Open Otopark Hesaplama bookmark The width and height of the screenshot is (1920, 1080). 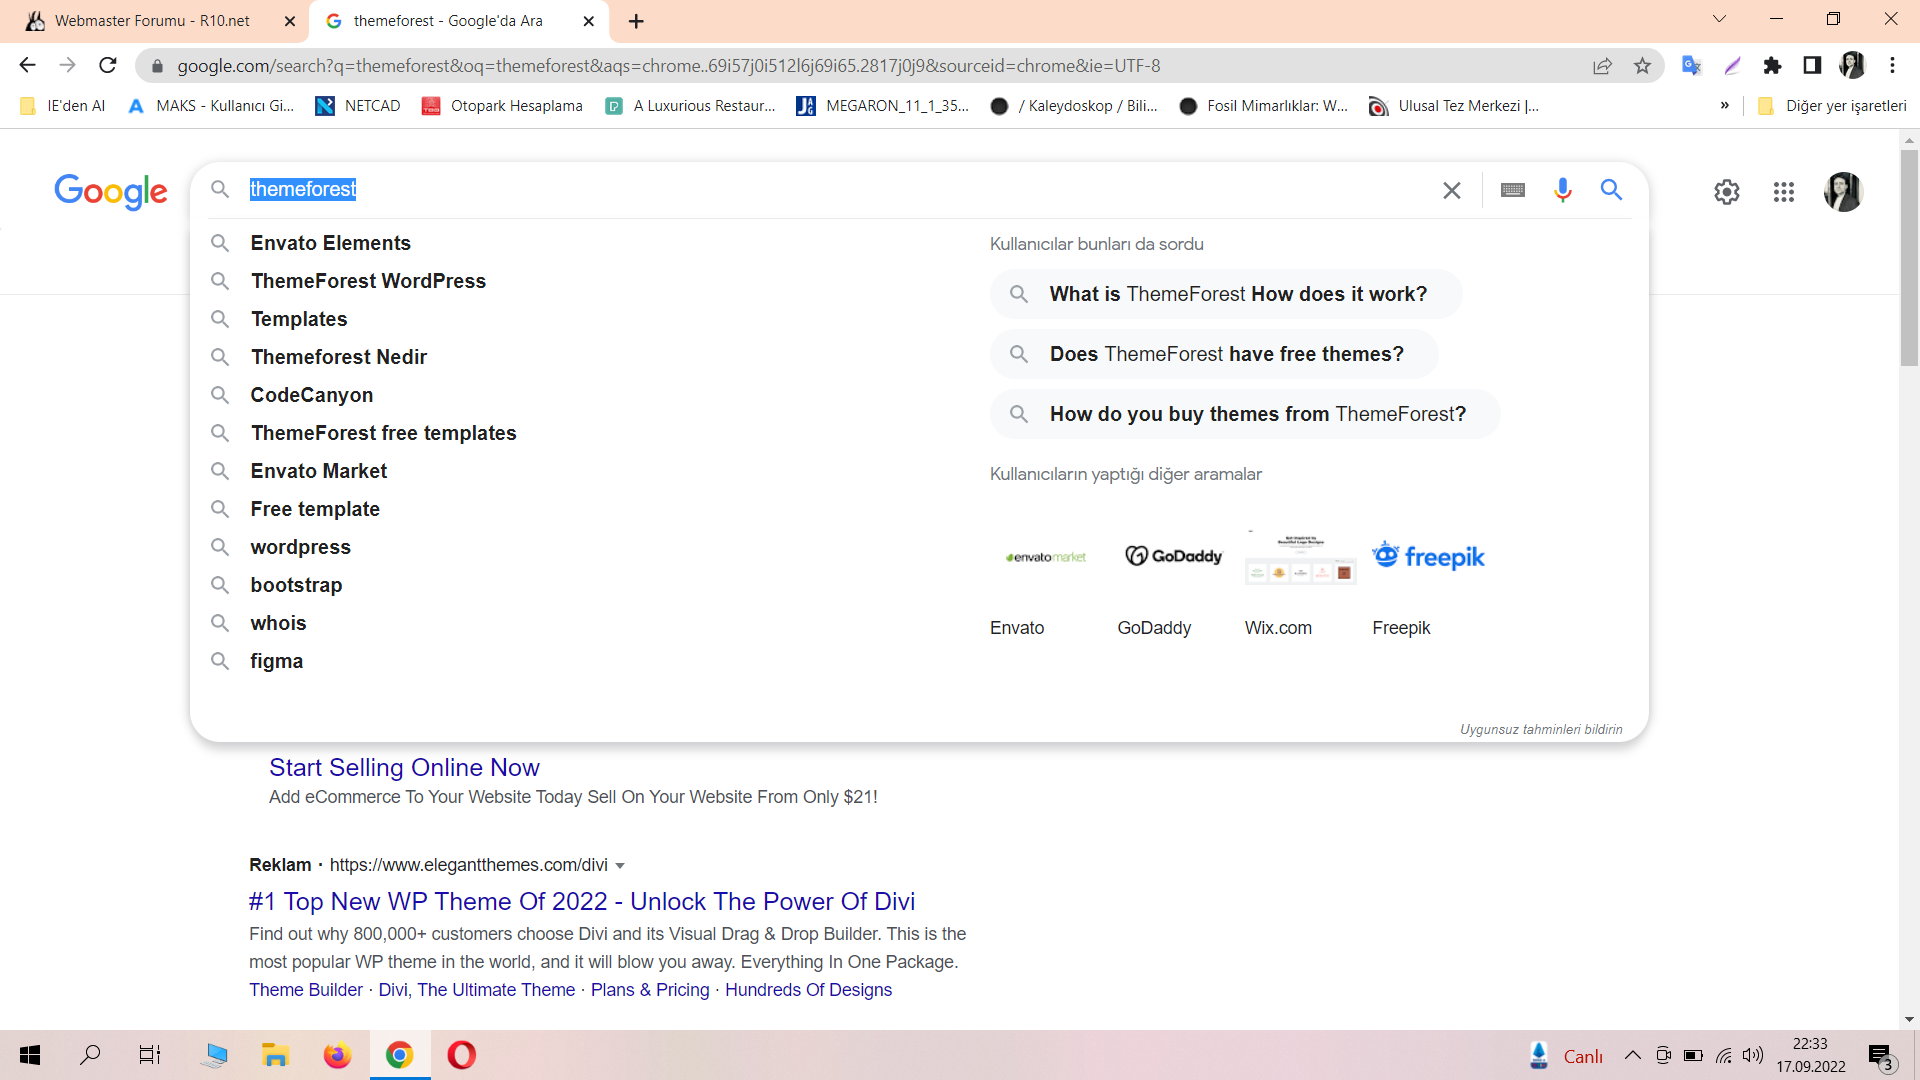tap(502, 106)
